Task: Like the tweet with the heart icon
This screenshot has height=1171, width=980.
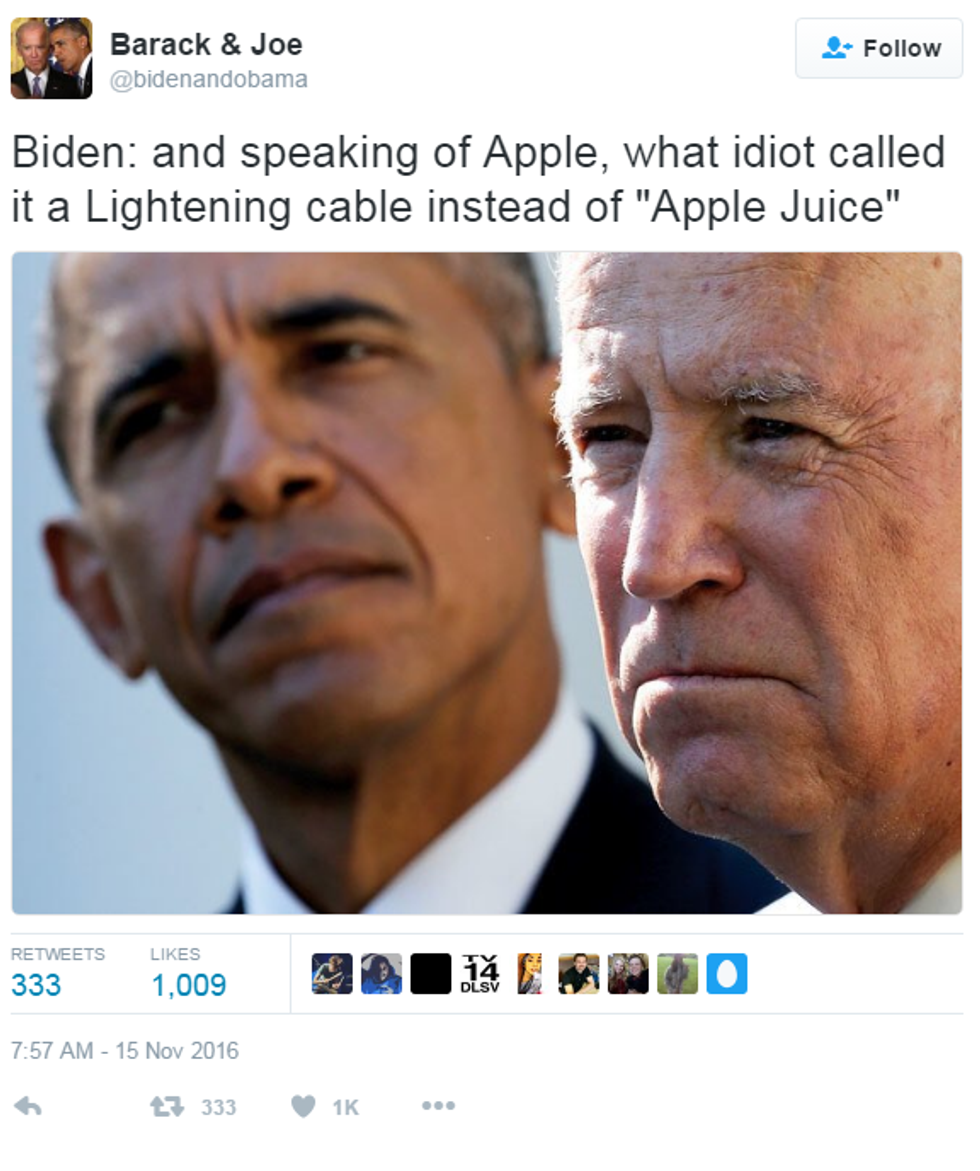Action: click(303, 1106)
